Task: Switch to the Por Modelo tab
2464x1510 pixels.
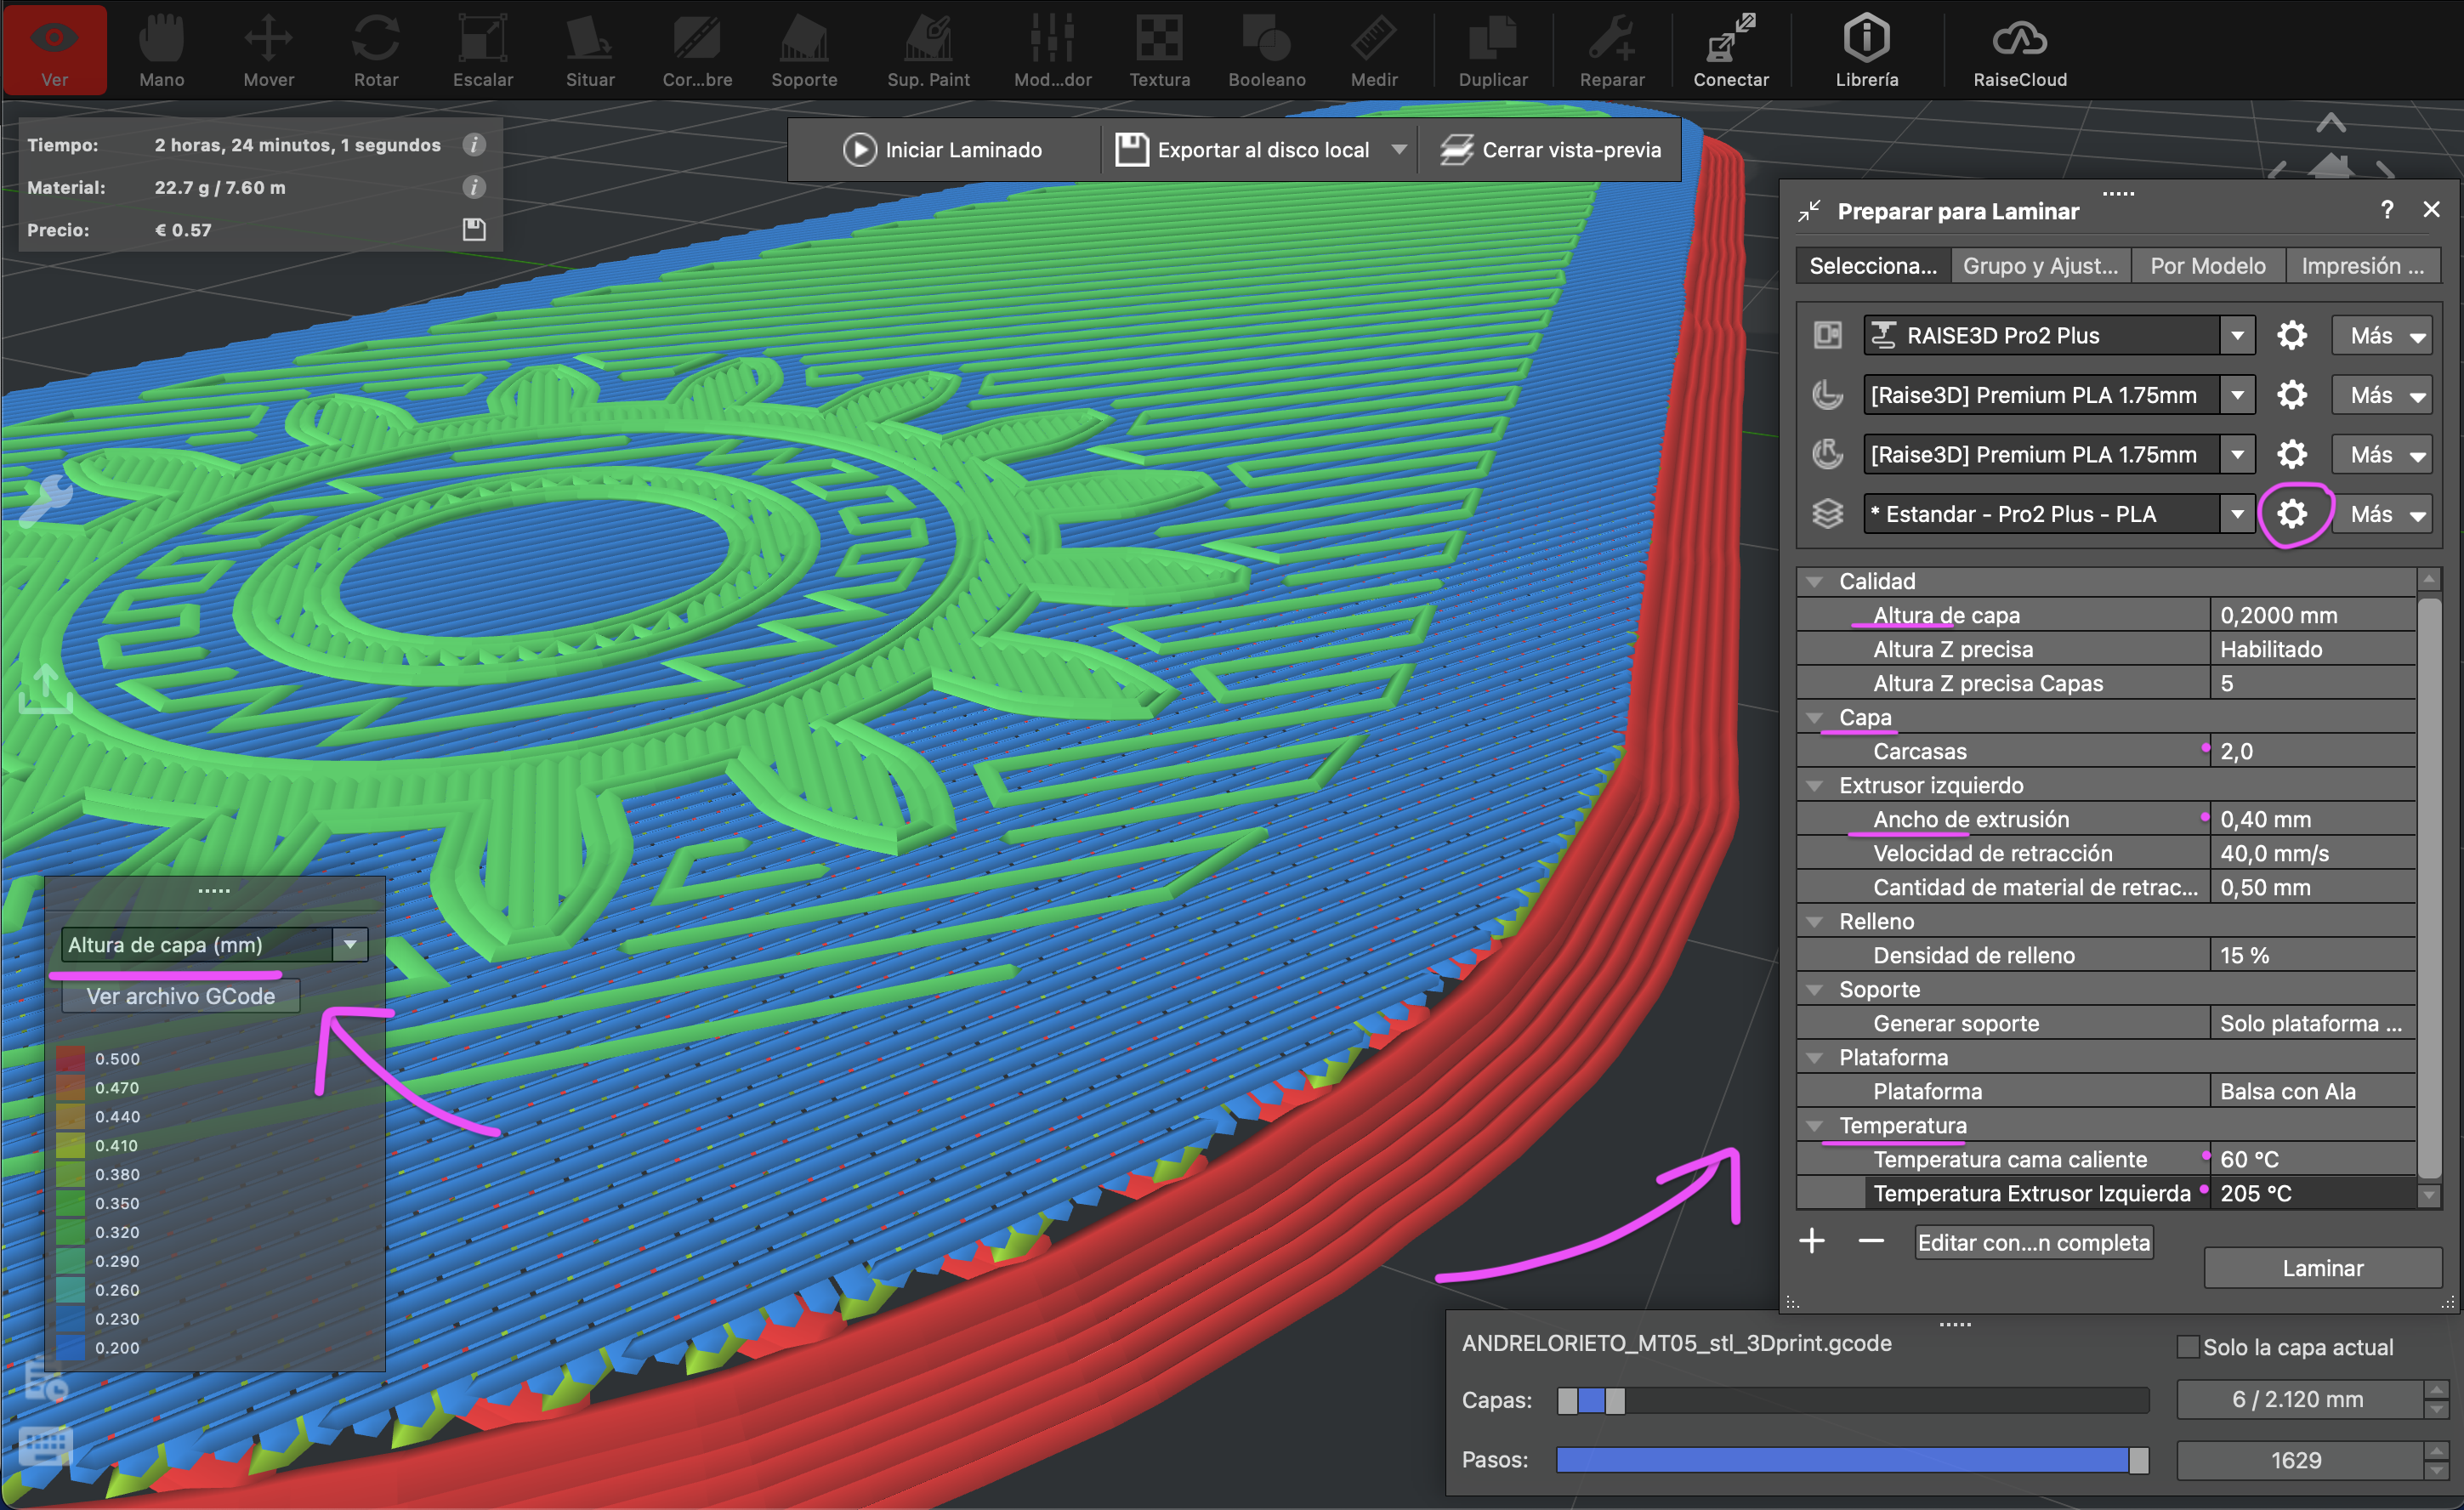Action: (x=2207, y=266)
